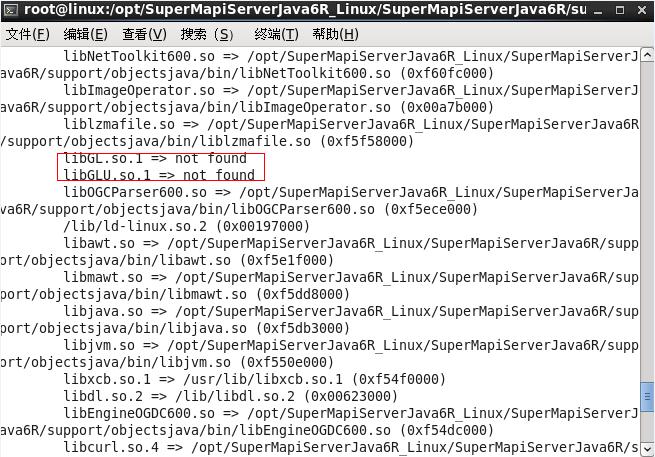Click the libGL.so.1 => not found line

click(x=155, y=158)
